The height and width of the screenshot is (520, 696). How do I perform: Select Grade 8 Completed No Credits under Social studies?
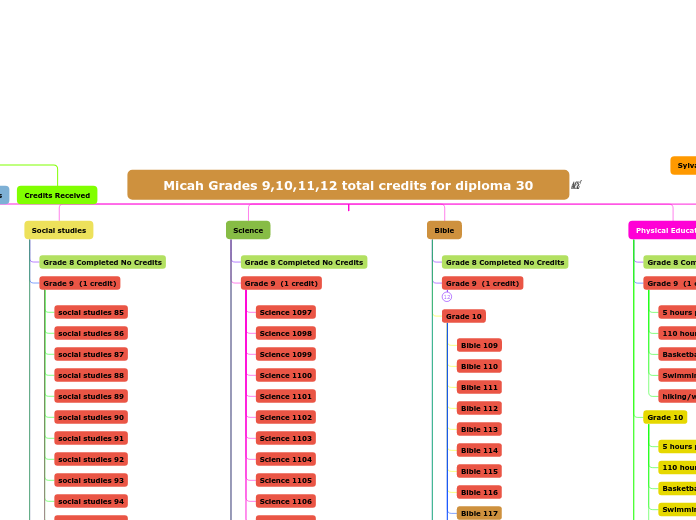(x=103, y=262)
